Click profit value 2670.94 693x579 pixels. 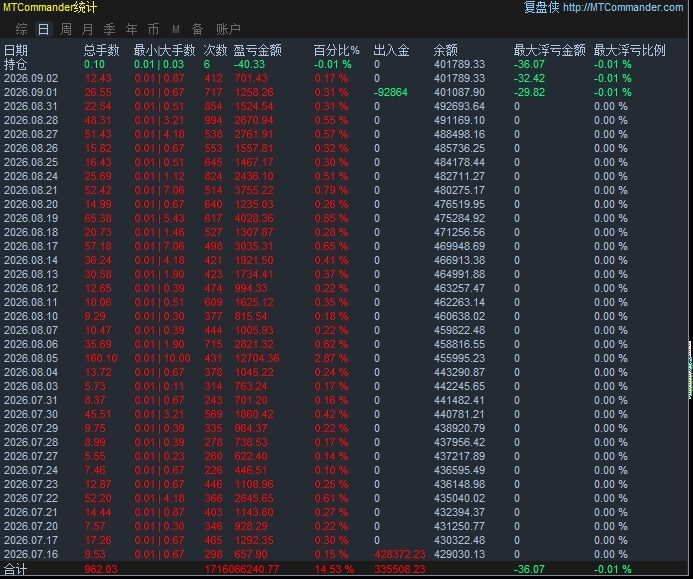click(x=254, y=120)
